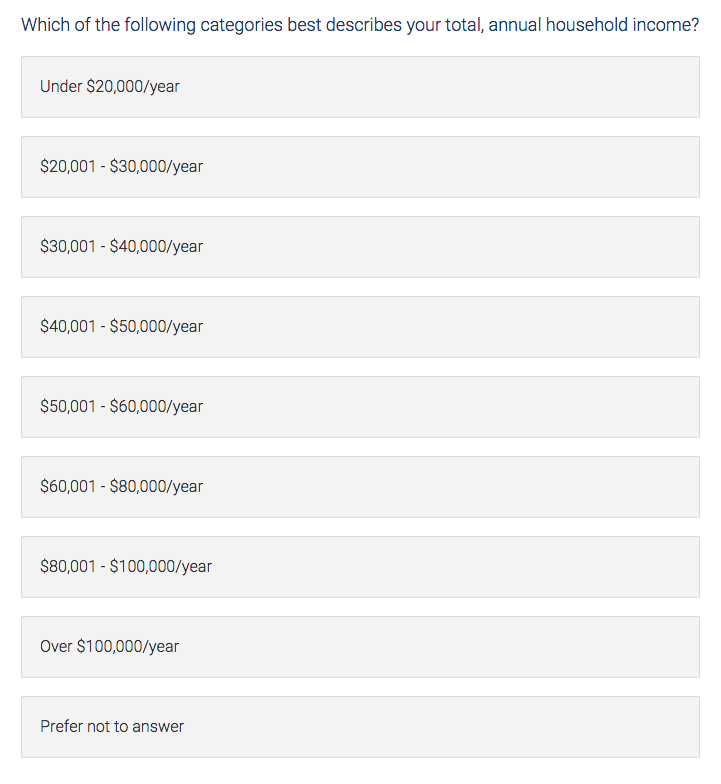Select the 'Under $20,000/year' option

point(360,87)
